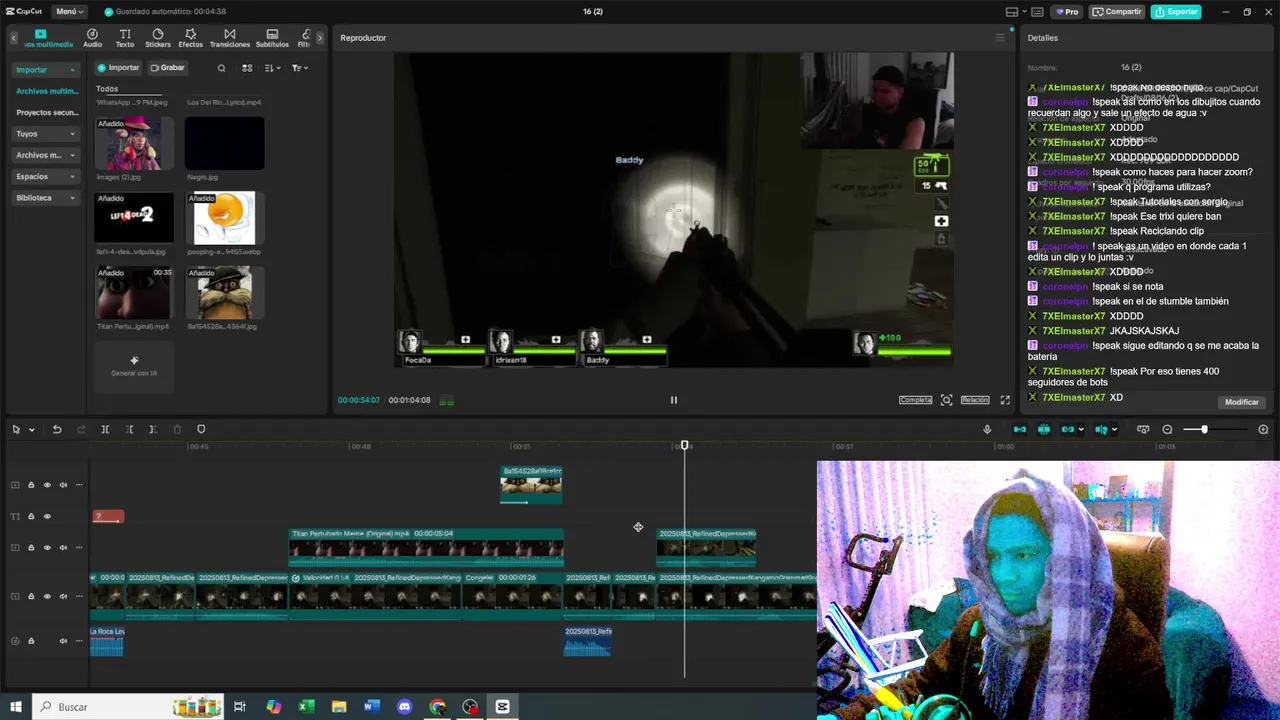The width and height of the screenshot is (1280, 720).
Task: Select the Left 4 Dead 2 thumbnail
Action: pyautogui.click(x=134, y=217)
